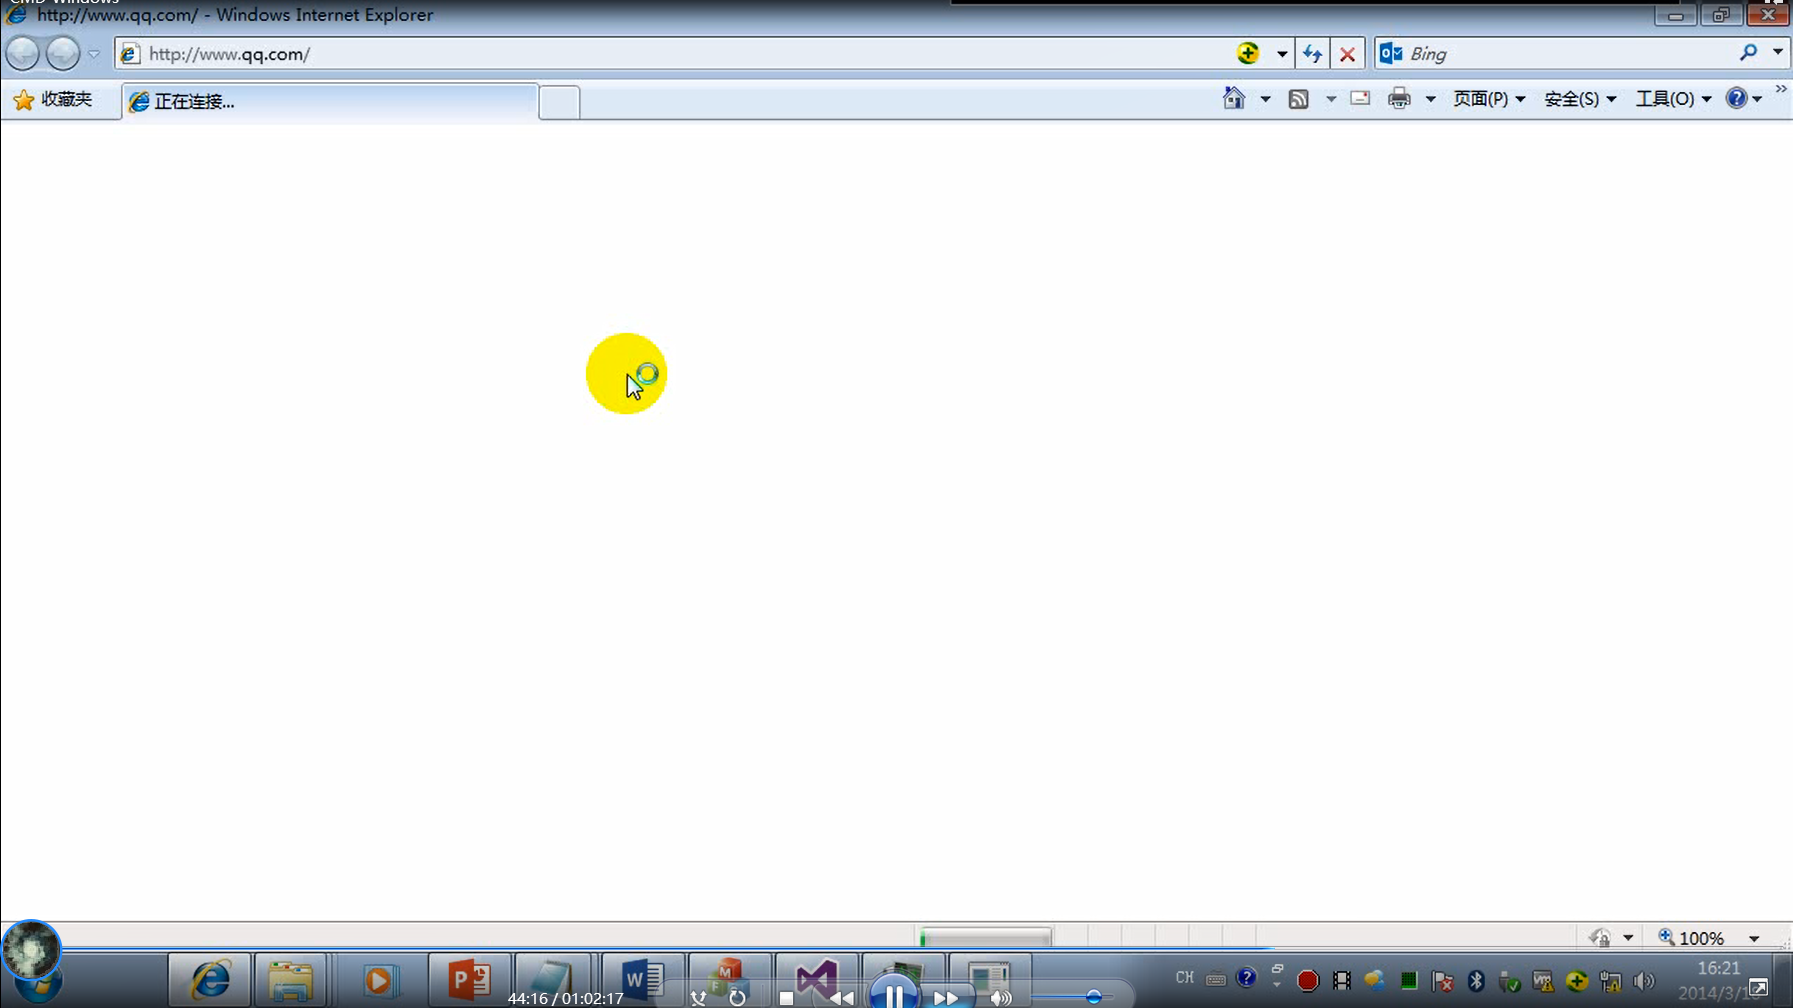Open the 工具(O) menu

tap(1673, 99)
